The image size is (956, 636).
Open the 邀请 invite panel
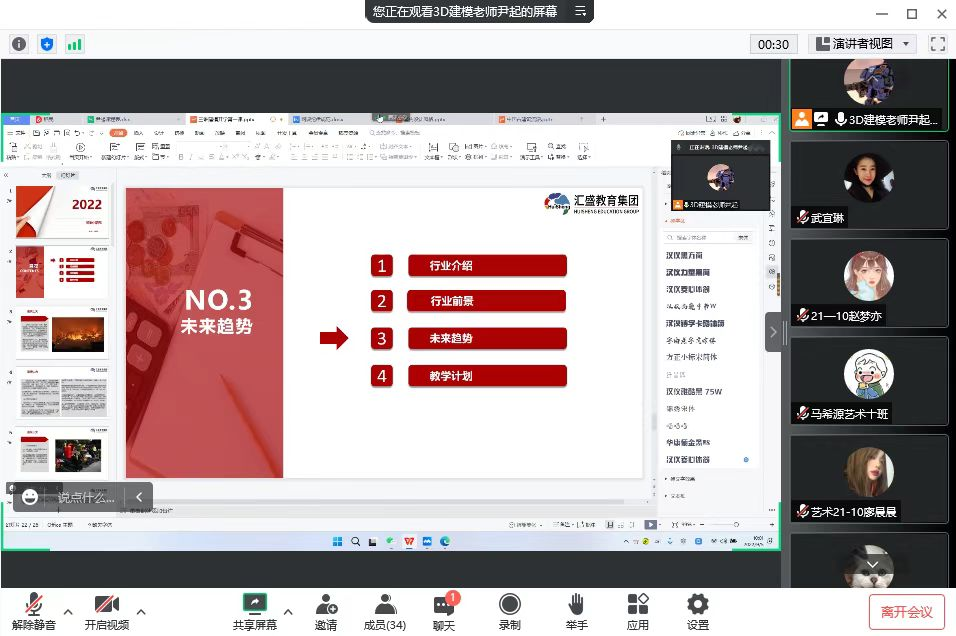pyautogui.click(x=326, y=611)
